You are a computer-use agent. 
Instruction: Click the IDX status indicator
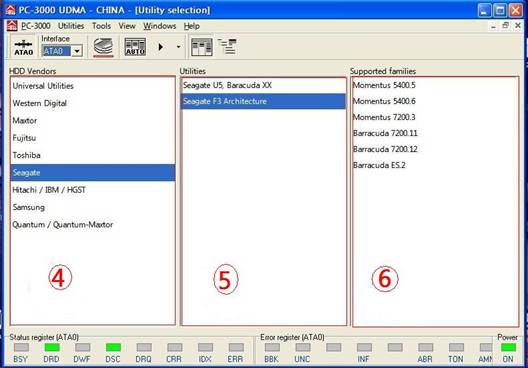click(205, 347)
